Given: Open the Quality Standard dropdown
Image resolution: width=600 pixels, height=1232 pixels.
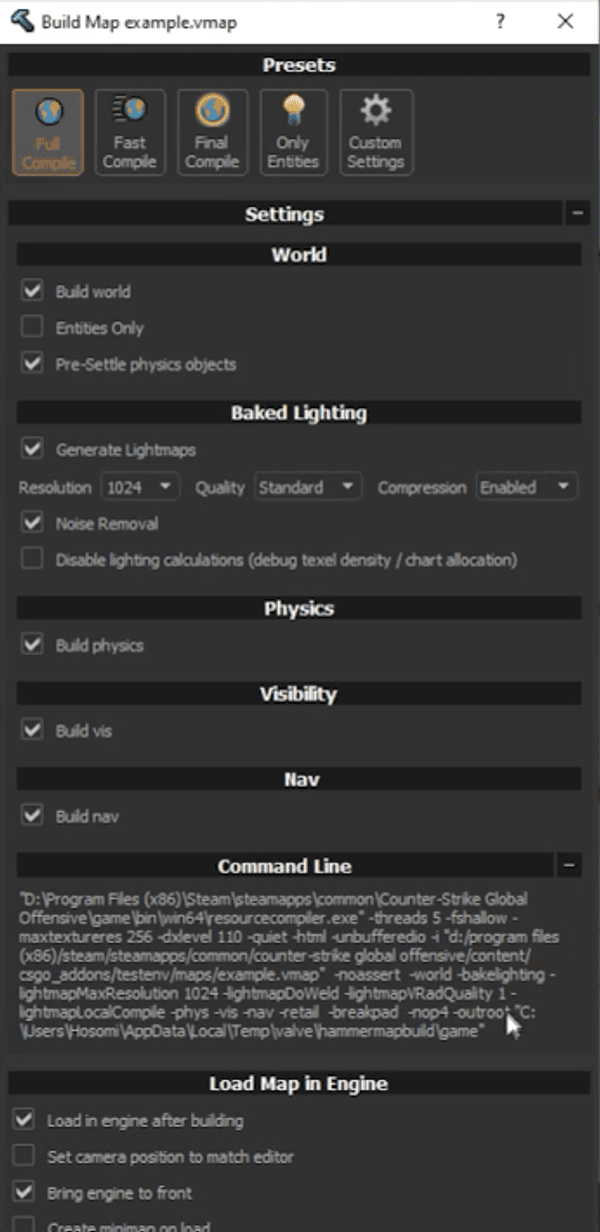Looking at the screenshot, I should [x=306, y=487].
